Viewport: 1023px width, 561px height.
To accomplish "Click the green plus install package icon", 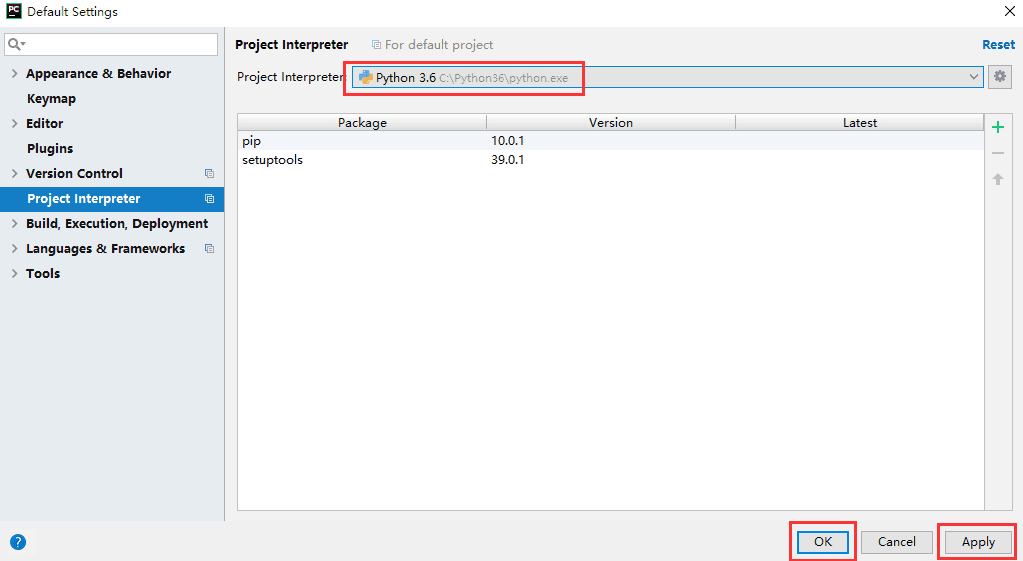I will pyautogui.click(x=998, y=127).
